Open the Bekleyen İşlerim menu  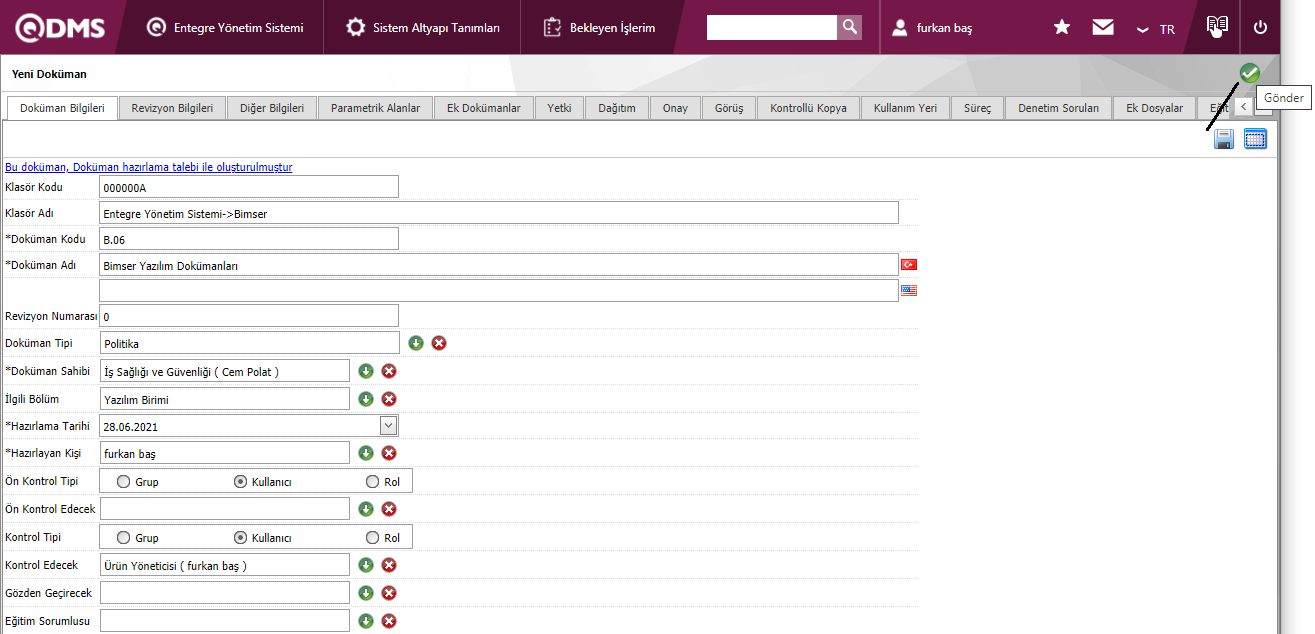tap(600, 28)
